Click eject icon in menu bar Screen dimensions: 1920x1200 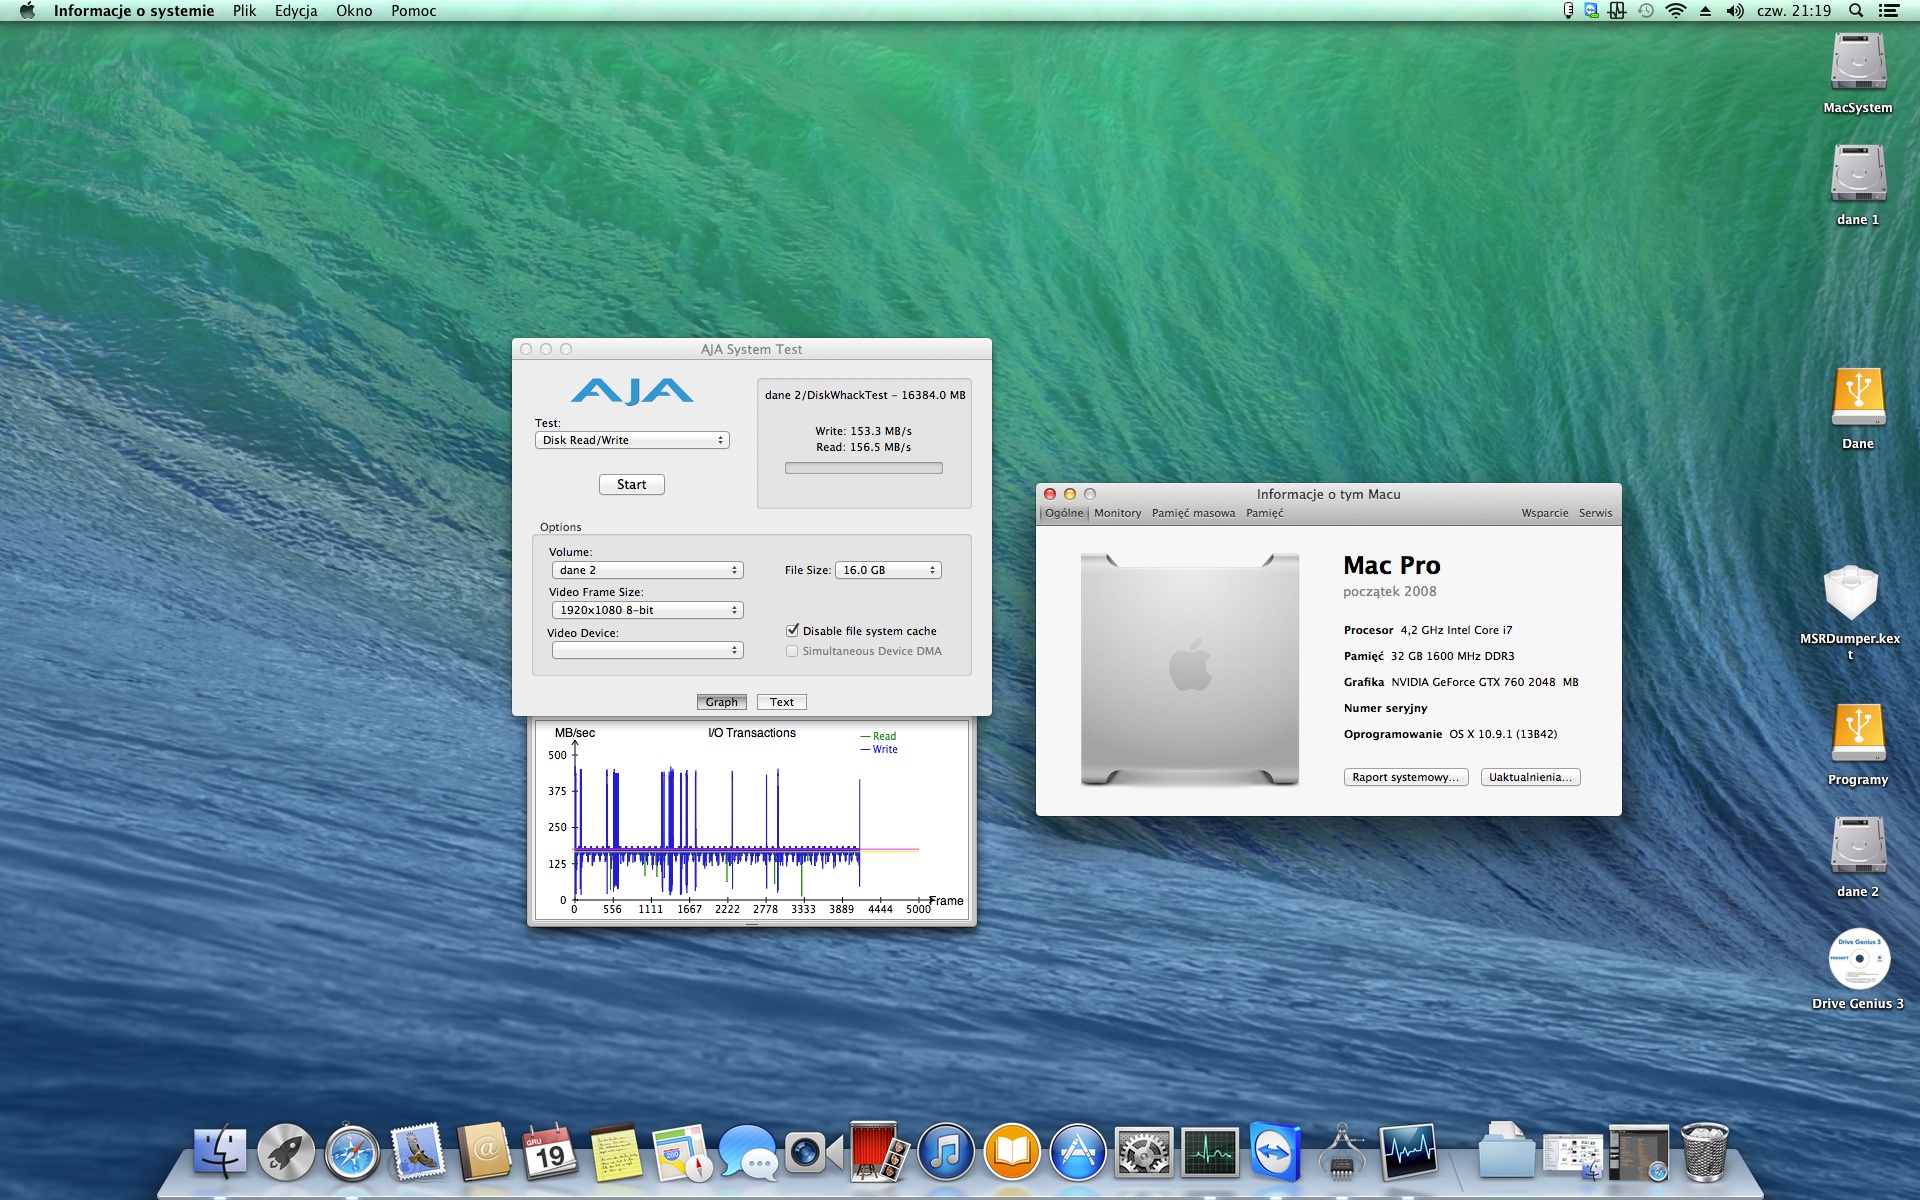(x=1706, y=11)
